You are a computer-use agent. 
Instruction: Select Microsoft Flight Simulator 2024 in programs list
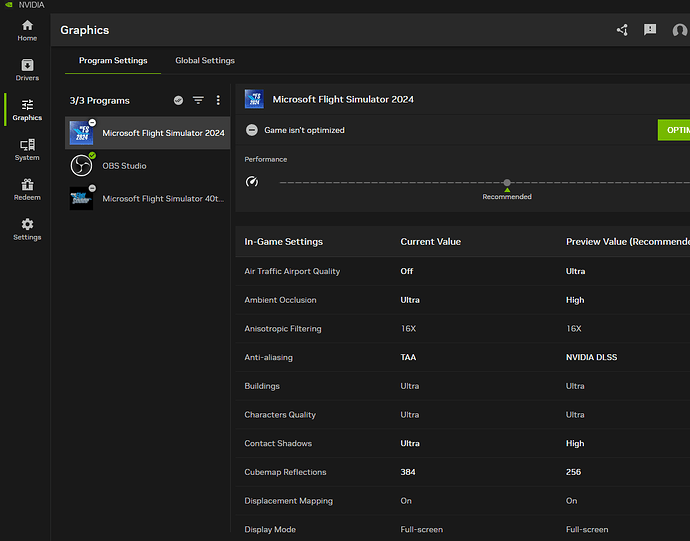pyautogui.click(x=148, y=133)
